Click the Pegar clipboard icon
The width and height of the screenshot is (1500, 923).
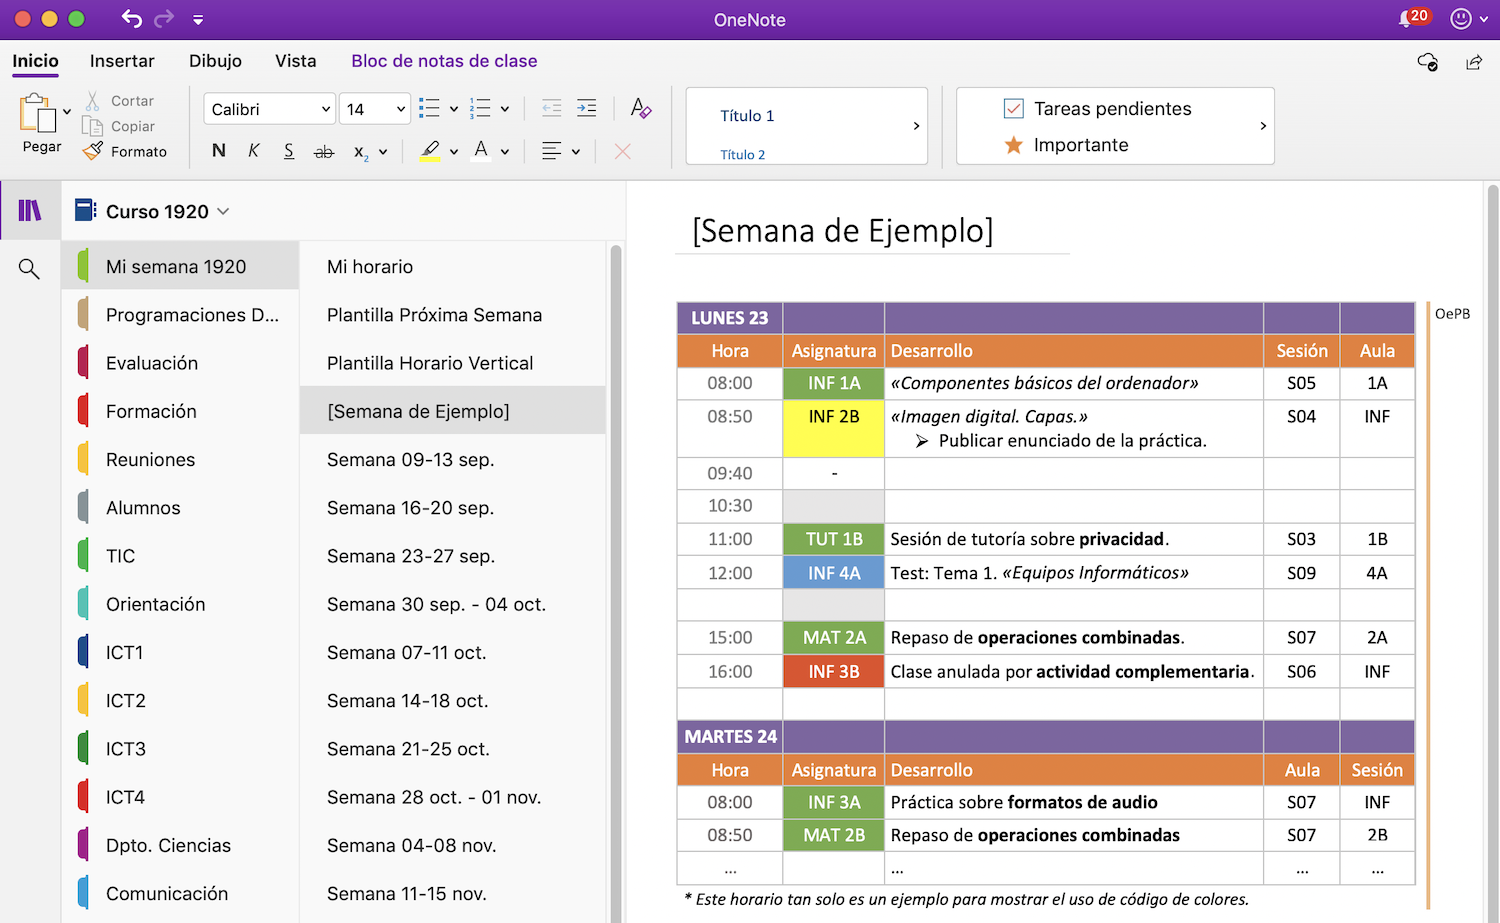pos(38,113)
